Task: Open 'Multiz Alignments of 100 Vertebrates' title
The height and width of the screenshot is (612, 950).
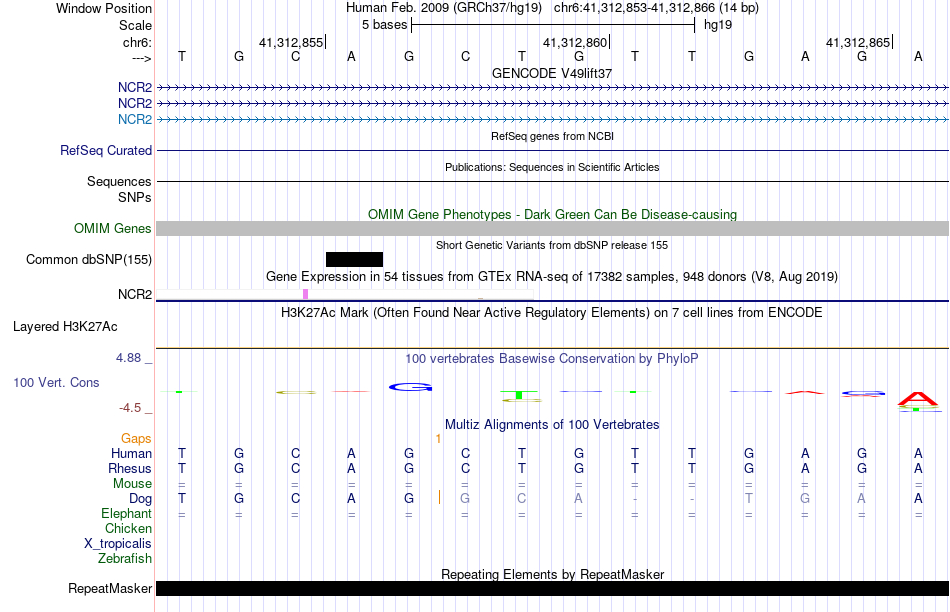Action: pyautogui.click(x=552, y=425)
